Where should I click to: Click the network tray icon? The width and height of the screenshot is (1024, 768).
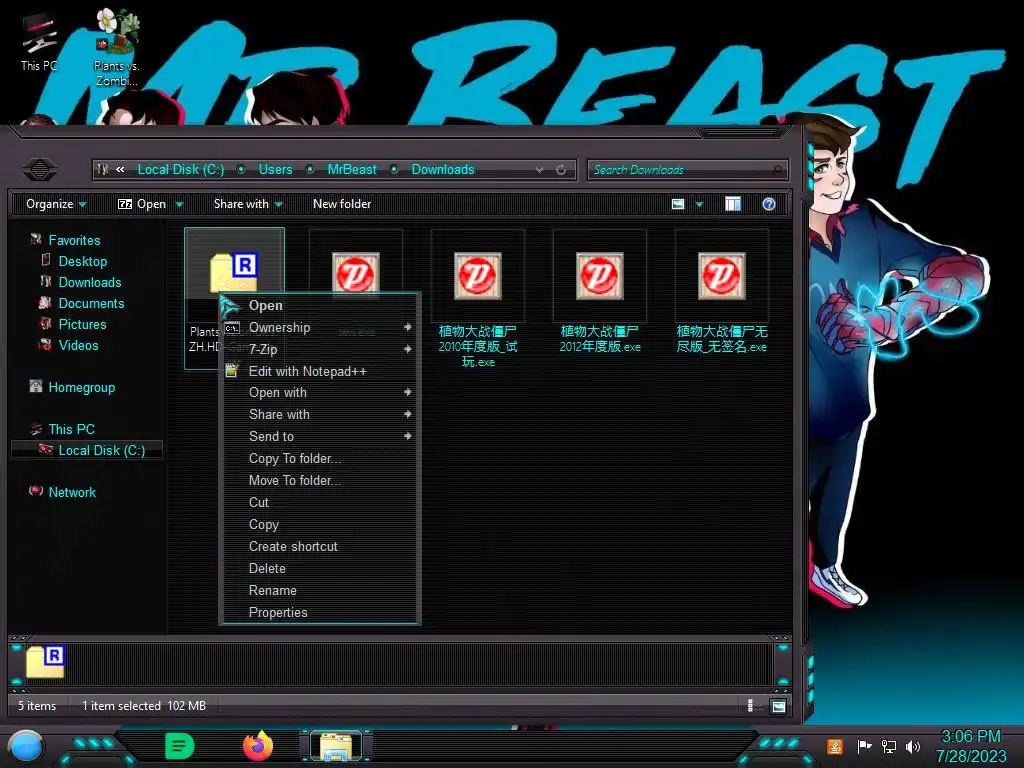coord(889,746)
